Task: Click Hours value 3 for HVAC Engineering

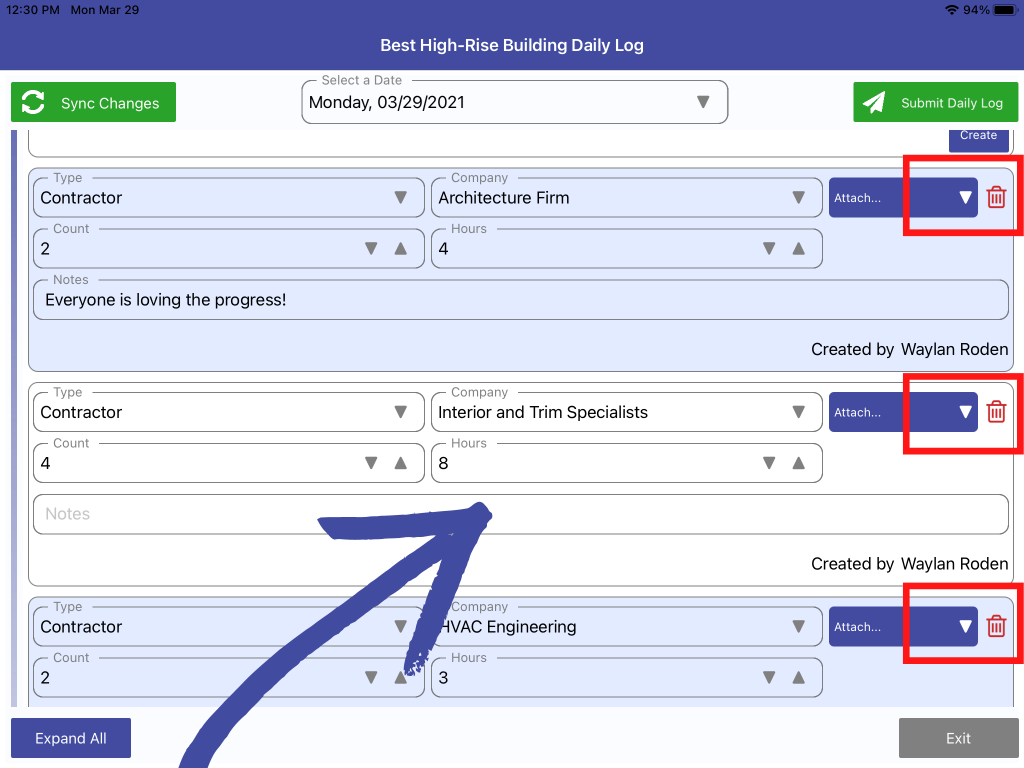Action: point(626,678)
